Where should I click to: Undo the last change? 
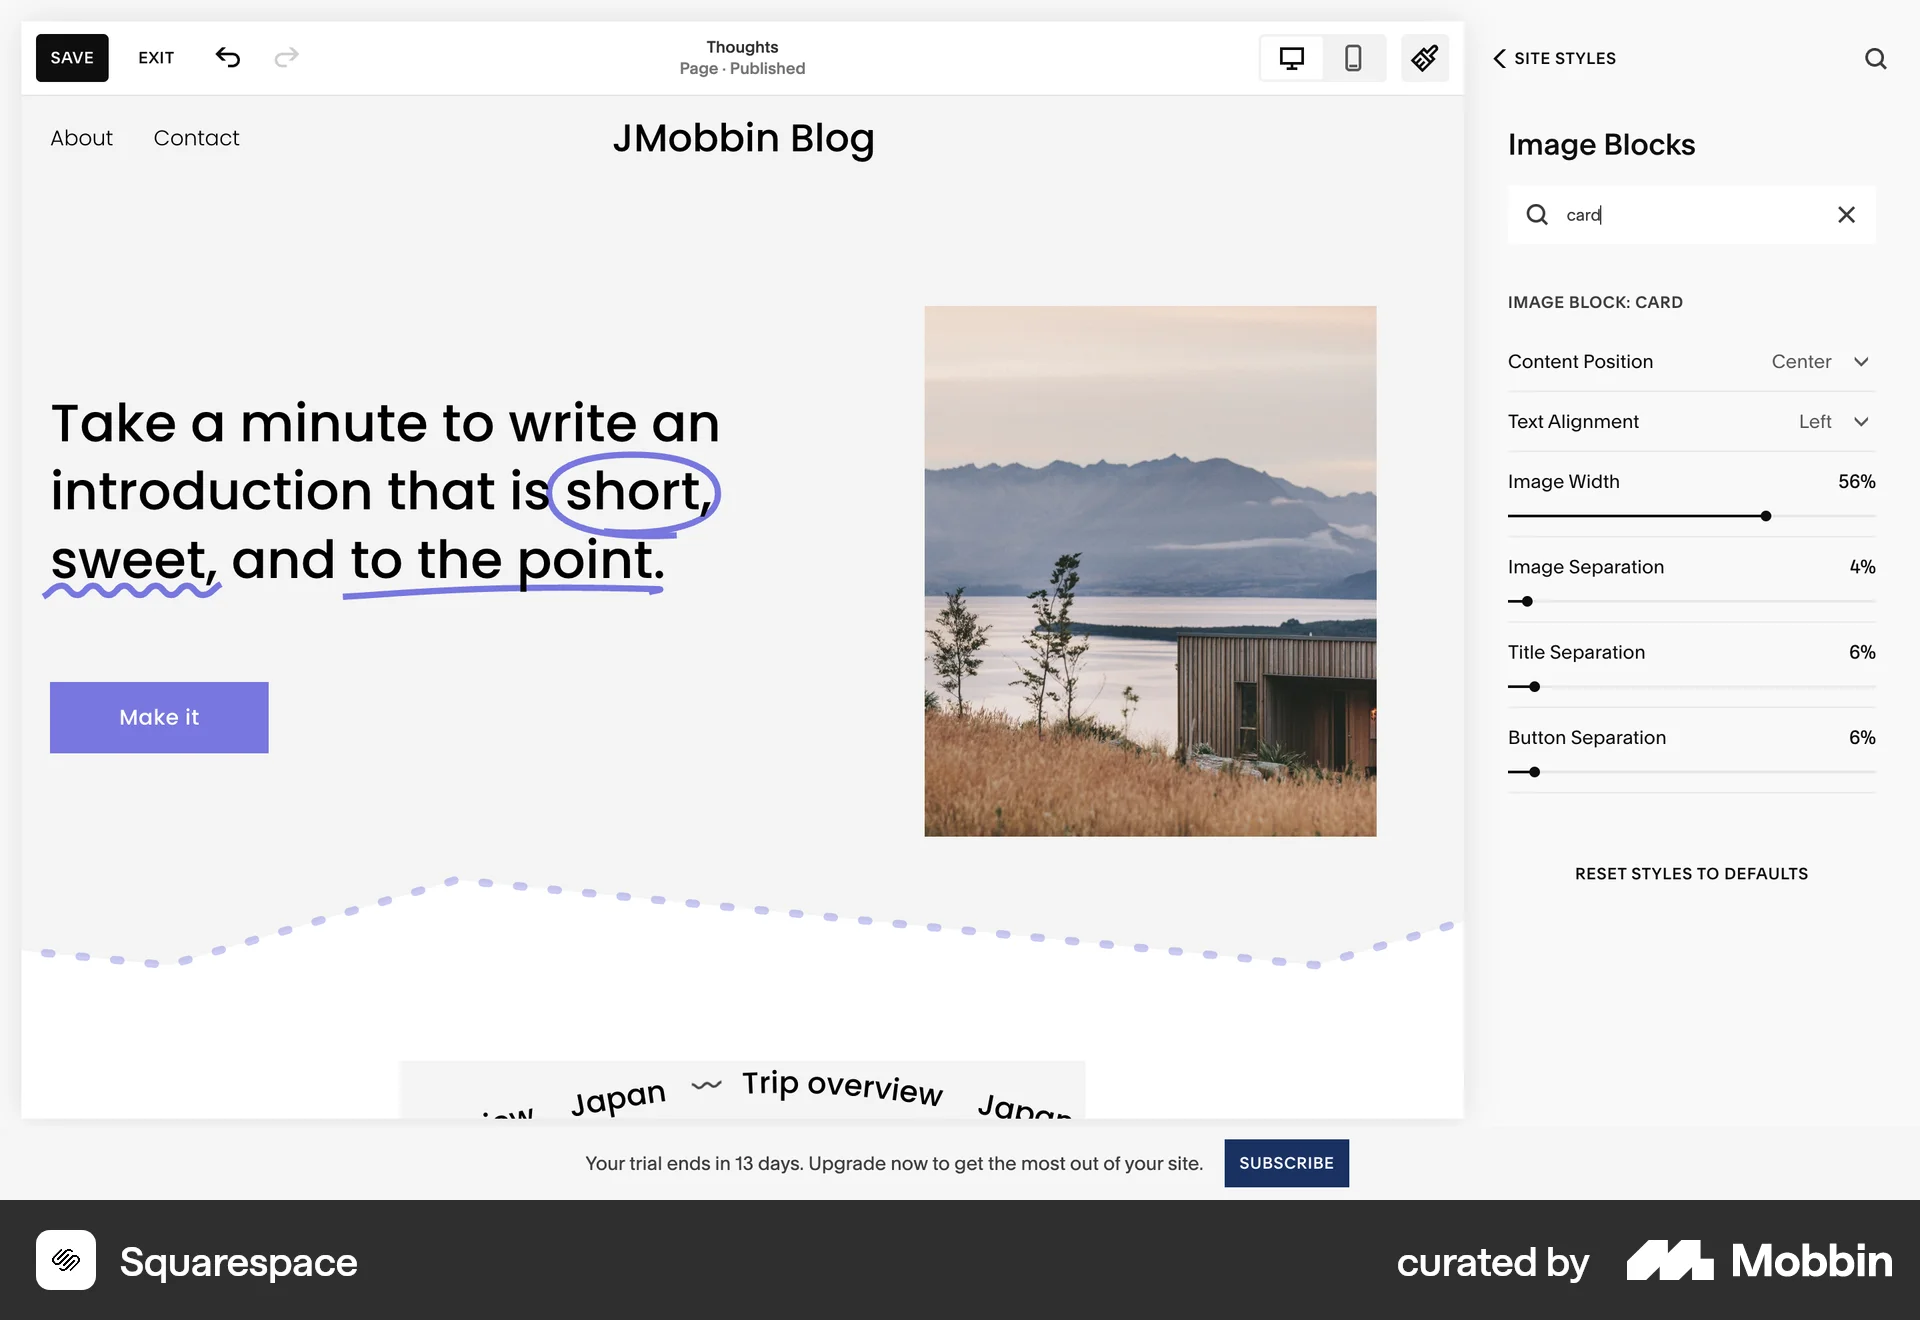coord(228,57)
